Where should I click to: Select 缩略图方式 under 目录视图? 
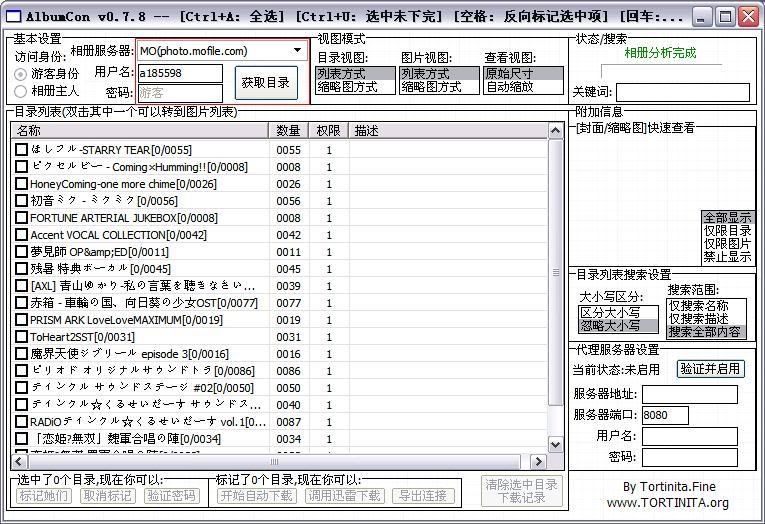click(x=355, y=87)
